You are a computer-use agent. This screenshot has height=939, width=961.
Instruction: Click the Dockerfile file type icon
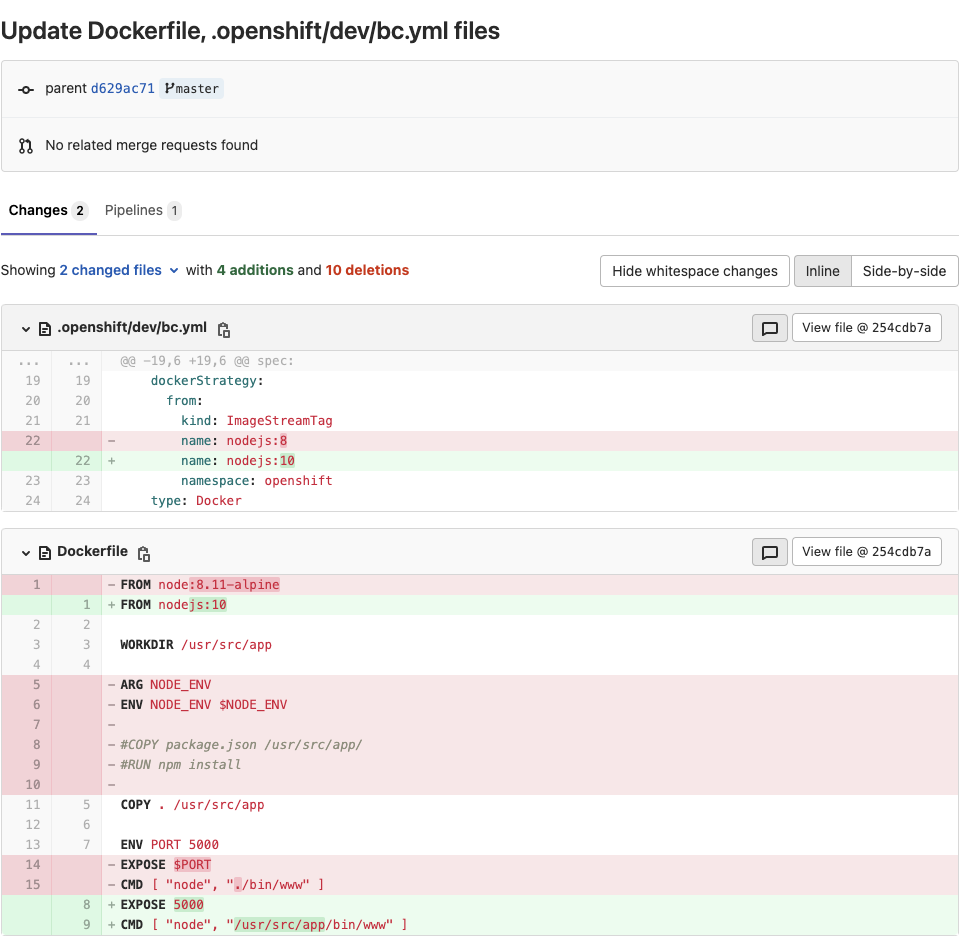pyautogui.click(x=44, y=553)
